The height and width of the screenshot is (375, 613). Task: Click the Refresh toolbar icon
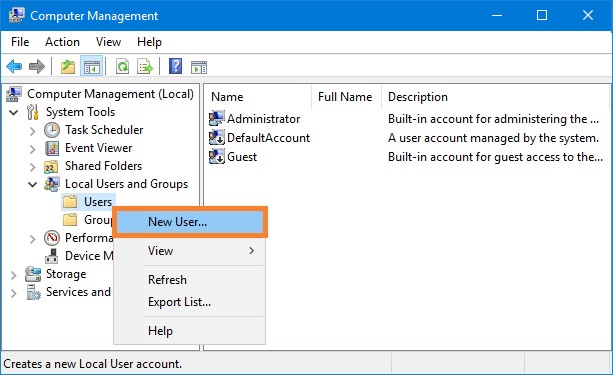point(122,67)
